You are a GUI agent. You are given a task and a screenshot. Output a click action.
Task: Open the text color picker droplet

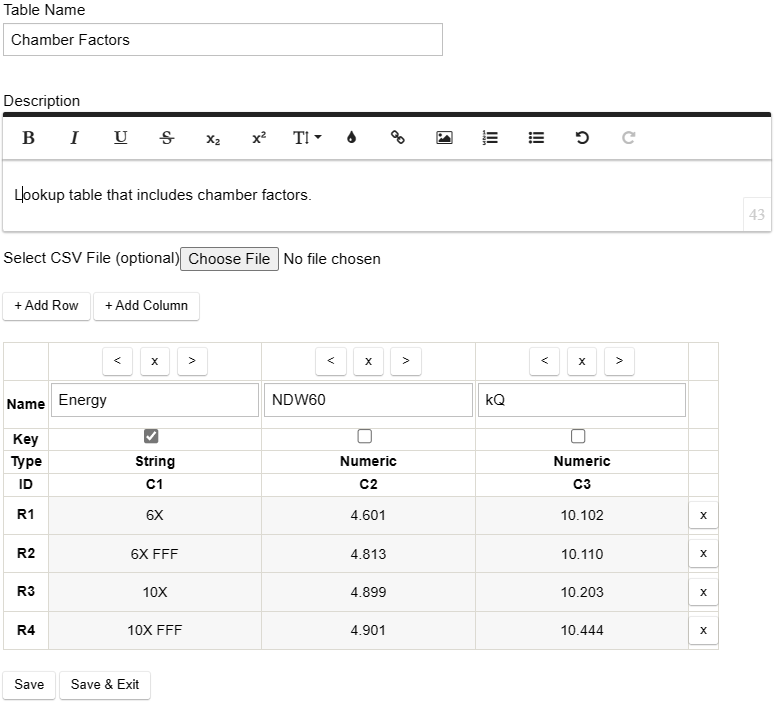[351, 138]
